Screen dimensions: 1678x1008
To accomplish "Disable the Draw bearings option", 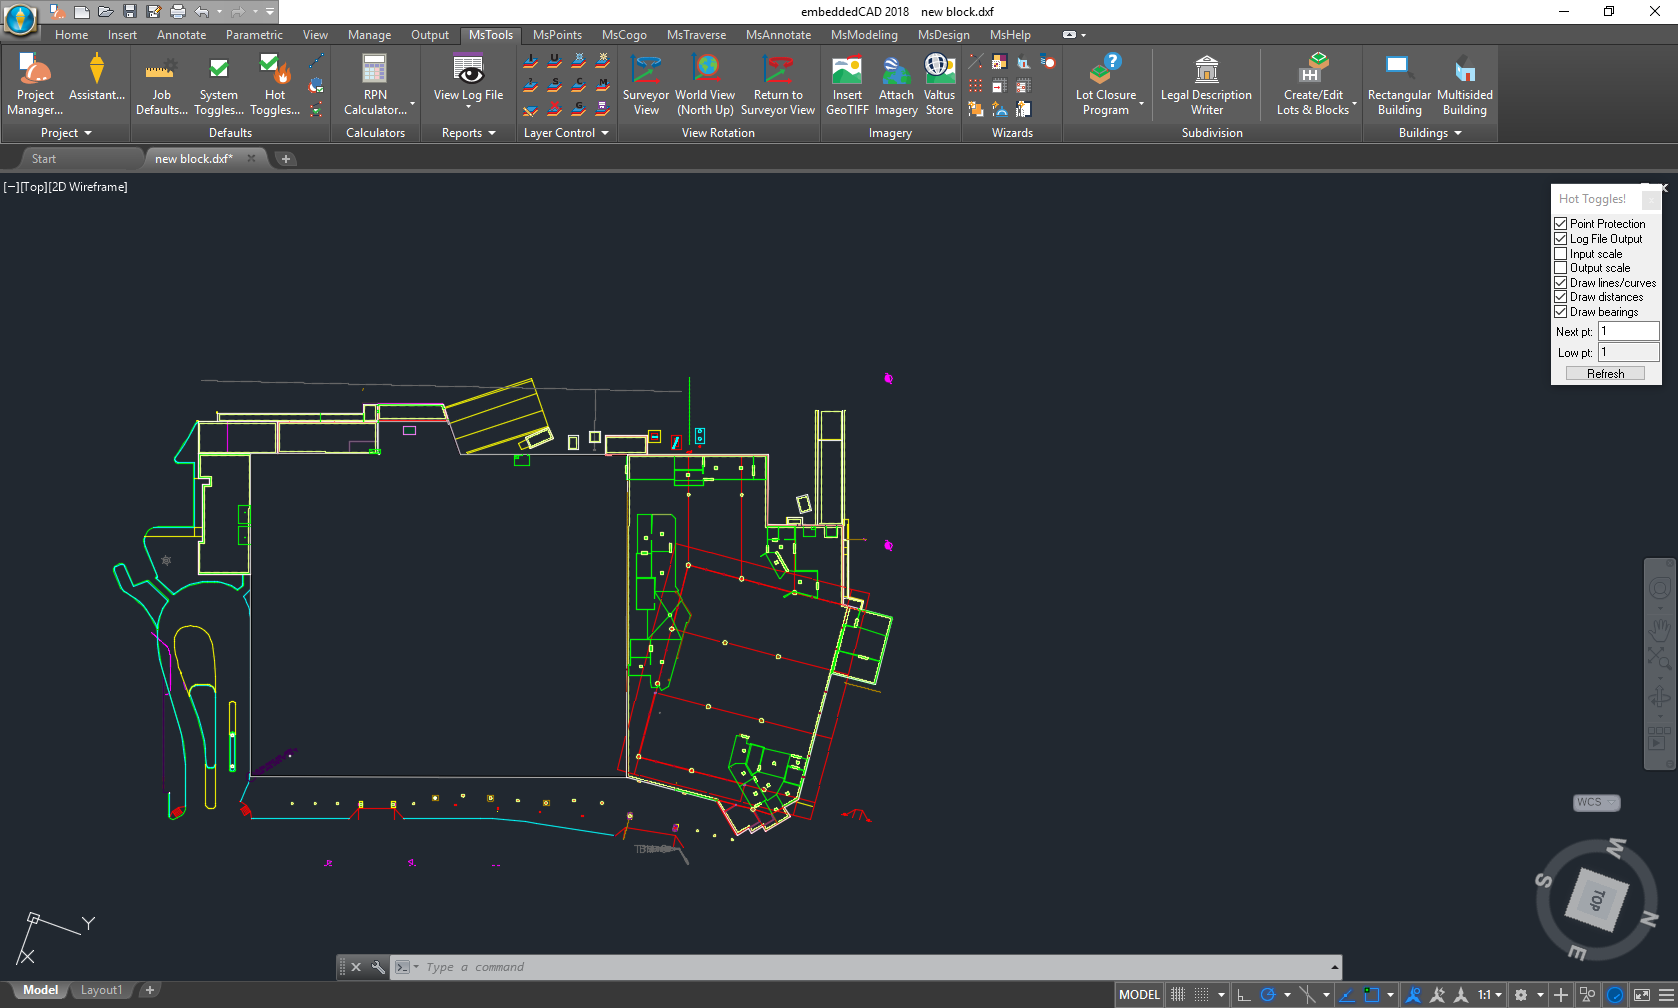I will [x=1560, y=311].
